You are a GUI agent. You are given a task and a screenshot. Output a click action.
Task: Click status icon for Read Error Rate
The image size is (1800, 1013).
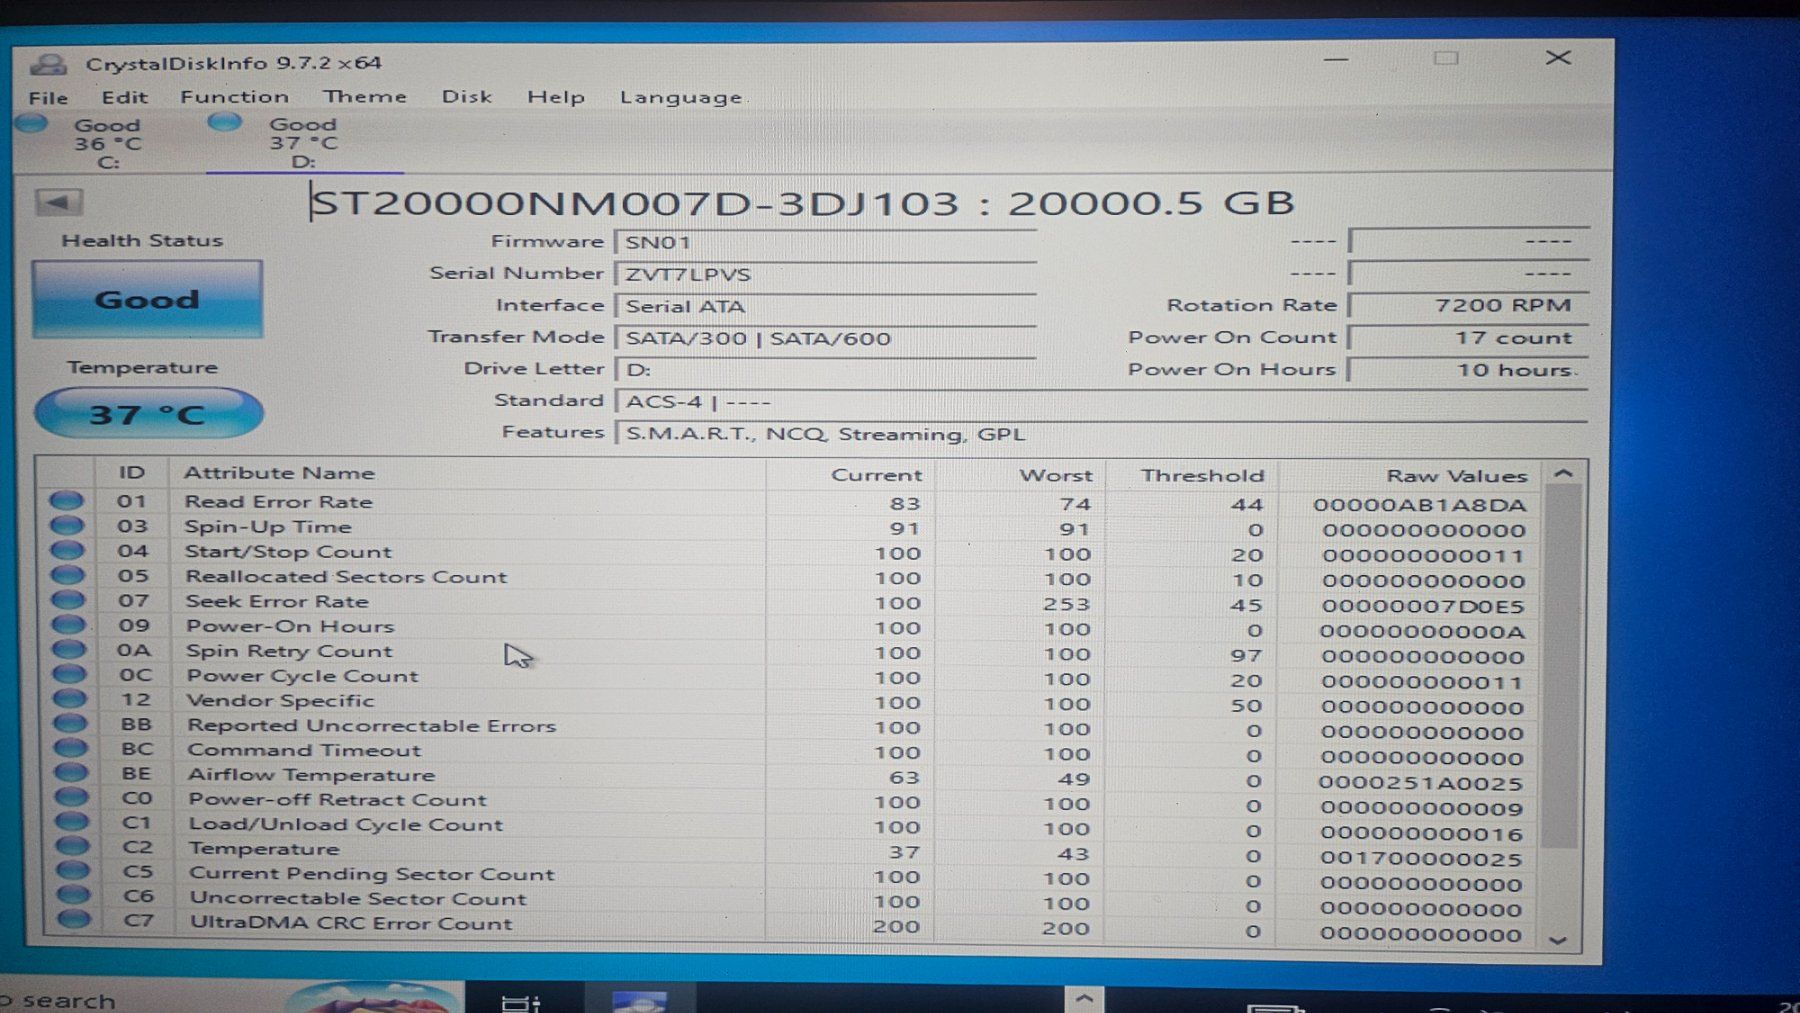(66, 500)
